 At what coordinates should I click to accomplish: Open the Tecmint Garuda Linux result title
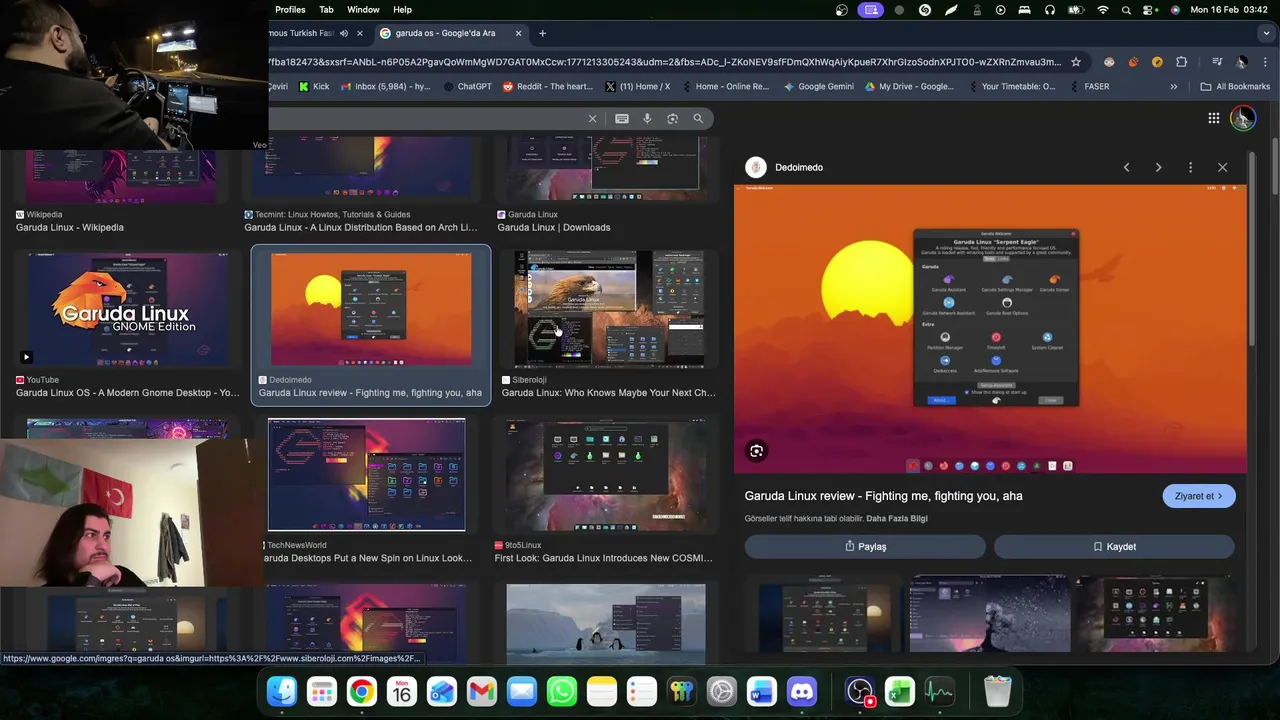pos(361,228)
